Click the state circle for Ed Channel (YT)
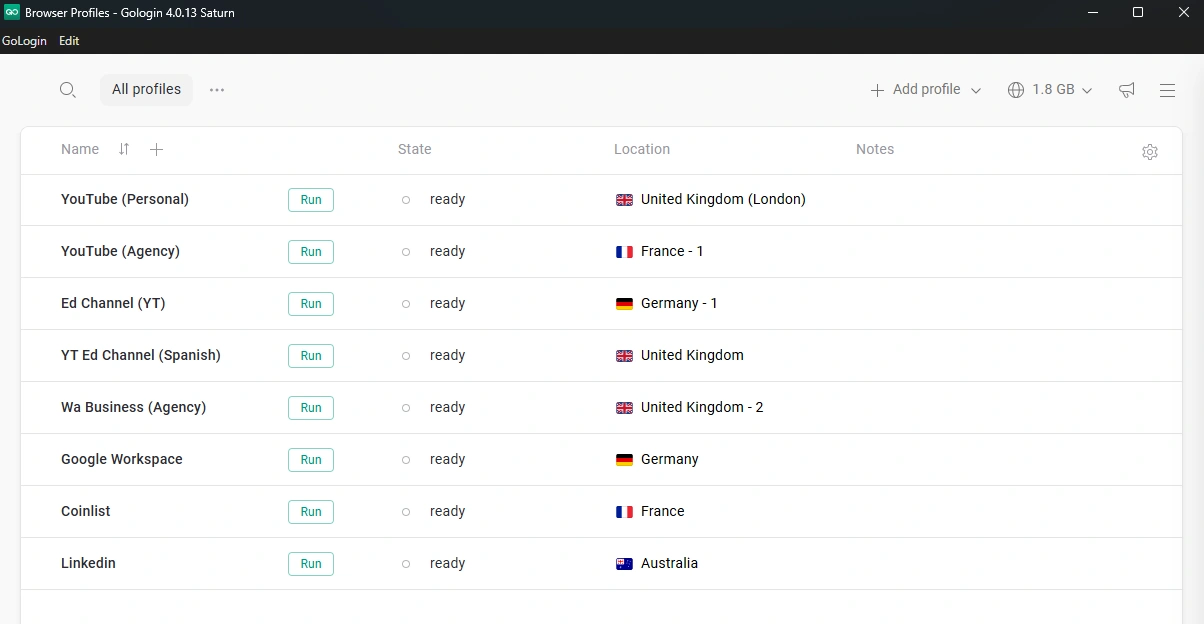 406,304
